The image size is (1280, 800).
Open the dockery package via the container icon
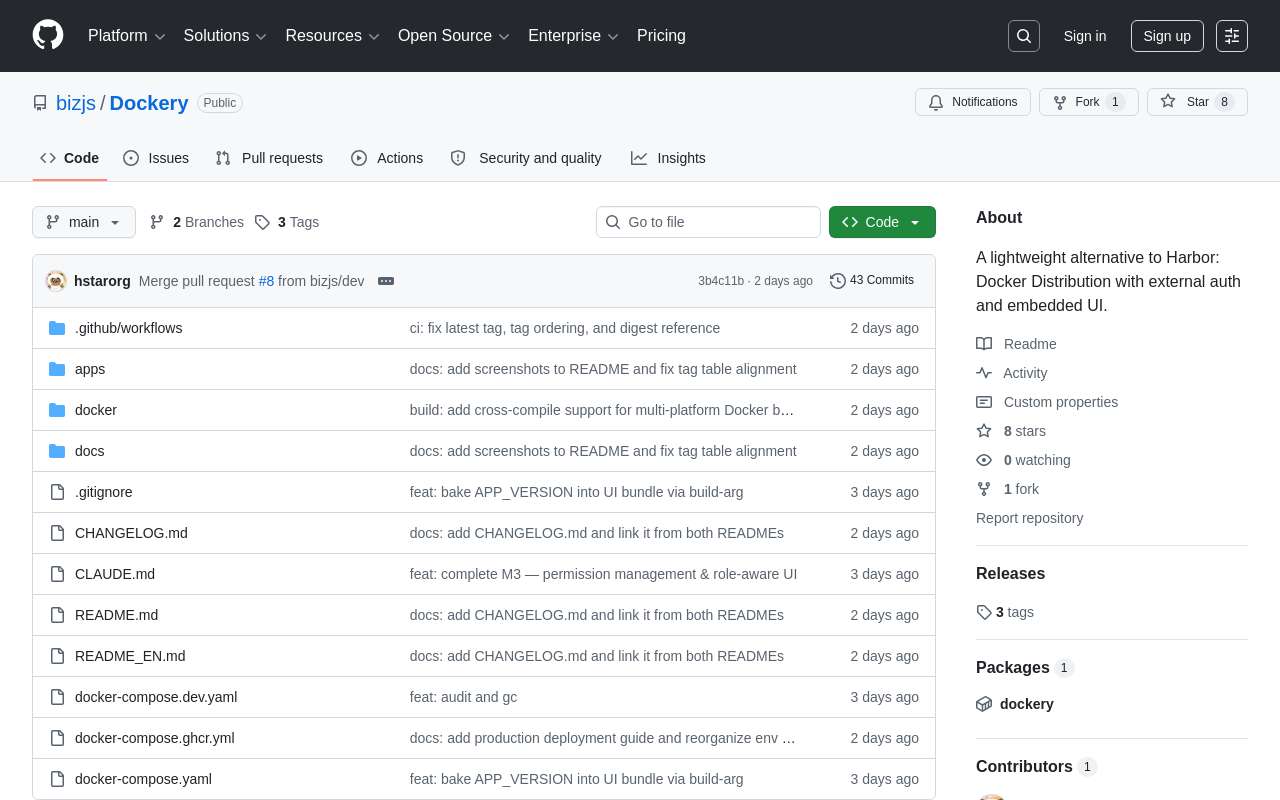(x=984, y=704)
